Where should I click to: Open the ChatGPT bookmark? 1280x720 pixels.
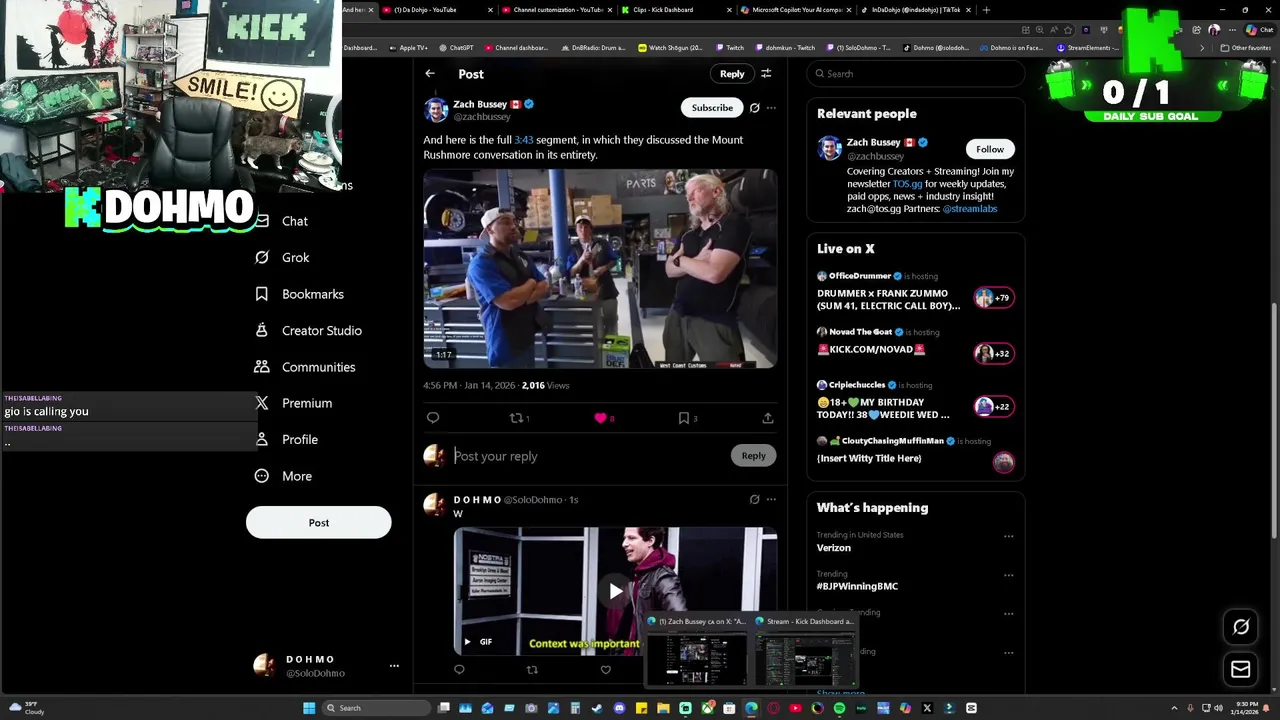click(x=457, y=47)
